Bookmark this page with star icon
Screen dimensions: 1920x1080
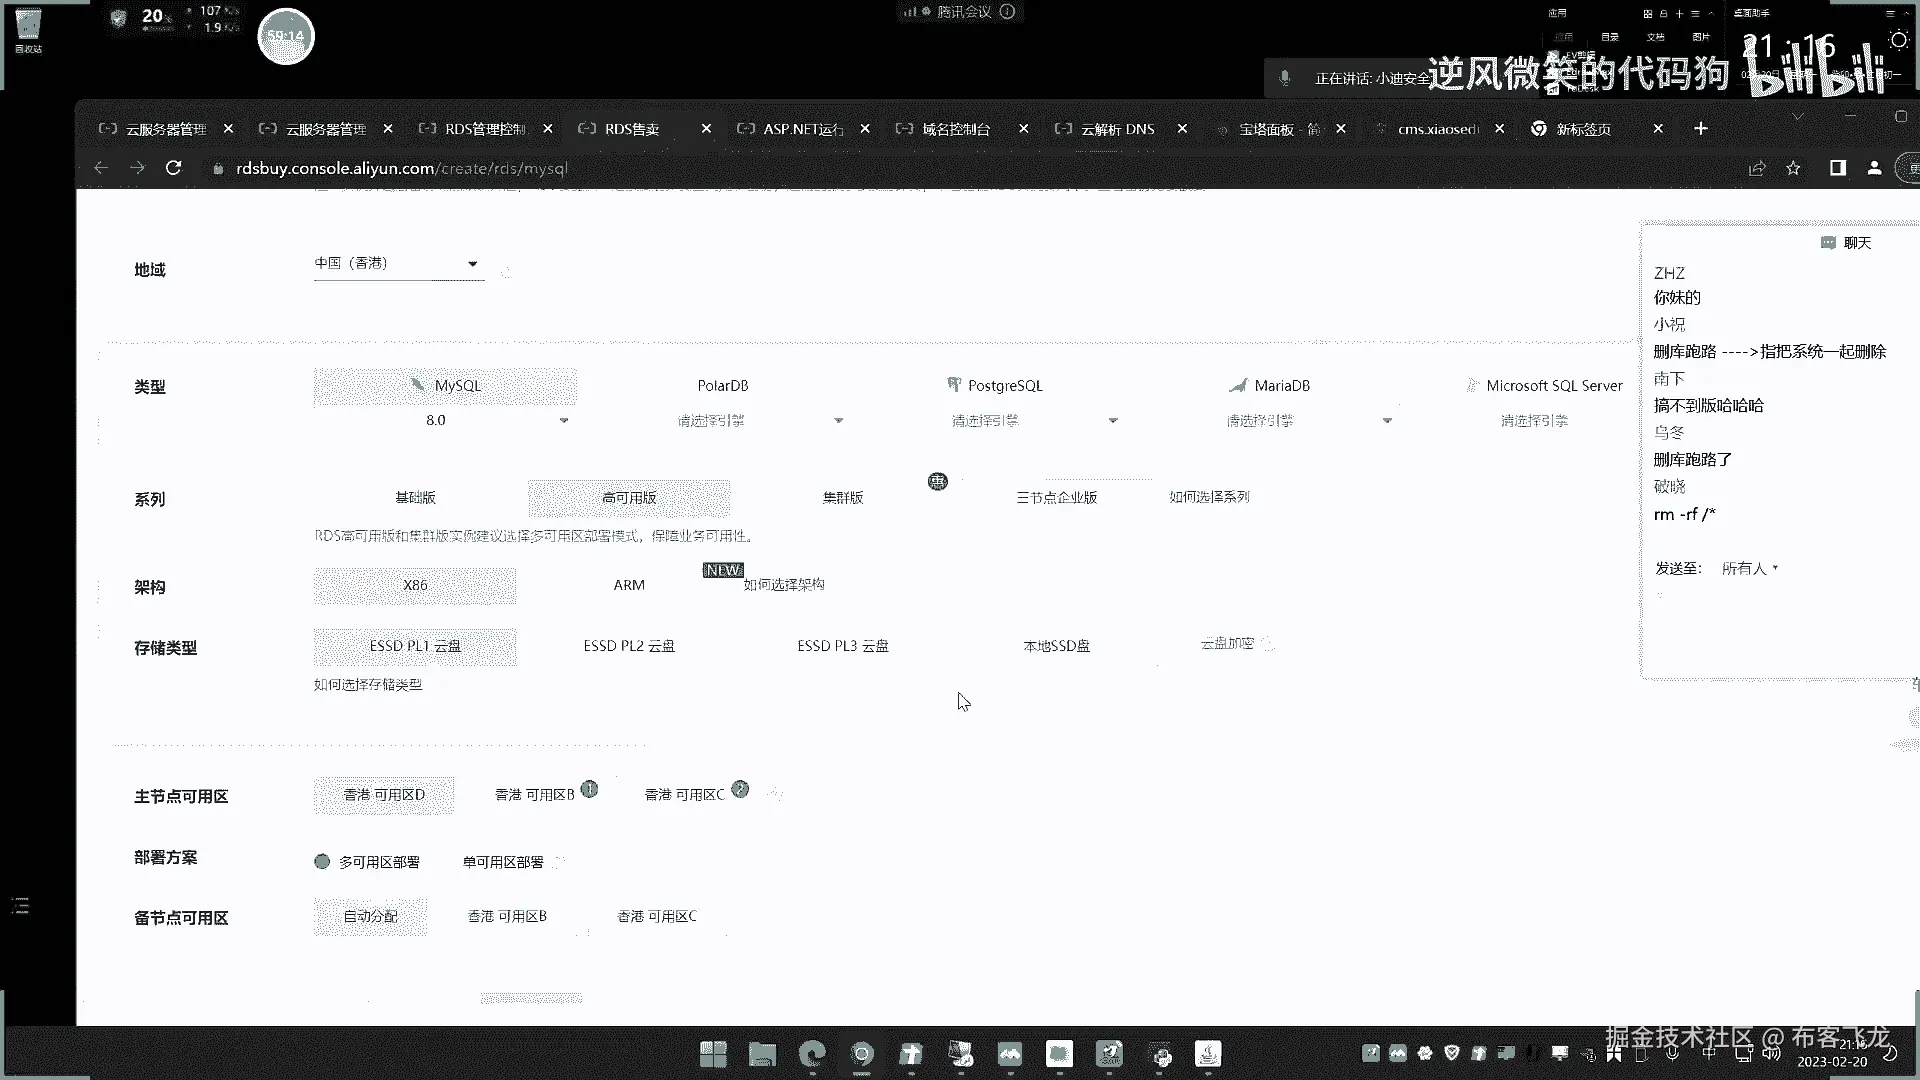coord(1793,168)
